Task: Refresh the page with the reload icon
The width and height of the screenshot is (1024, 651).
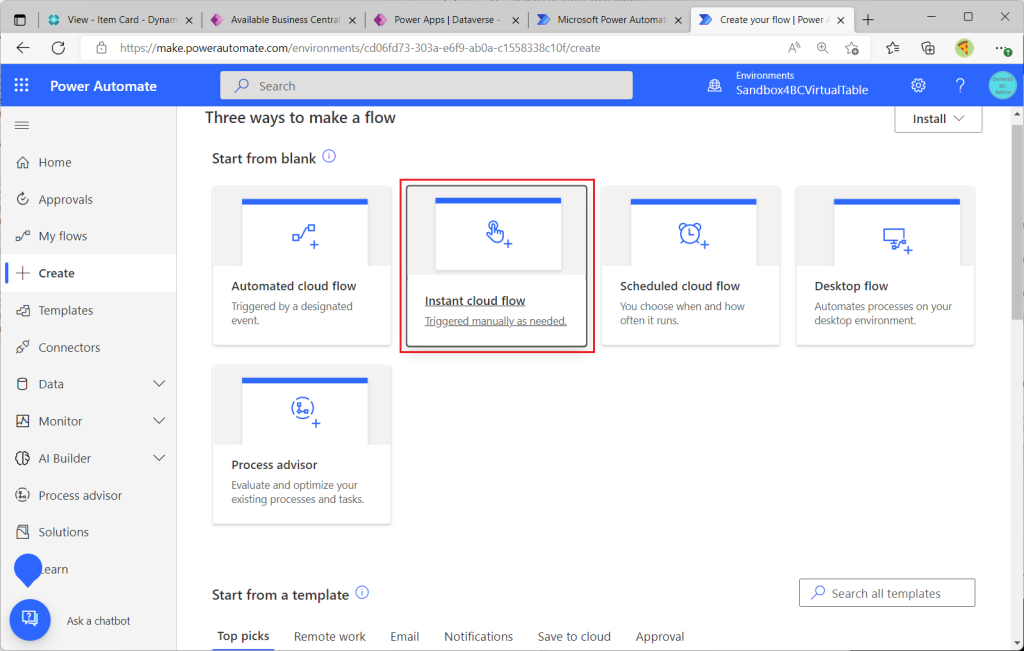Action: (59, 48)
